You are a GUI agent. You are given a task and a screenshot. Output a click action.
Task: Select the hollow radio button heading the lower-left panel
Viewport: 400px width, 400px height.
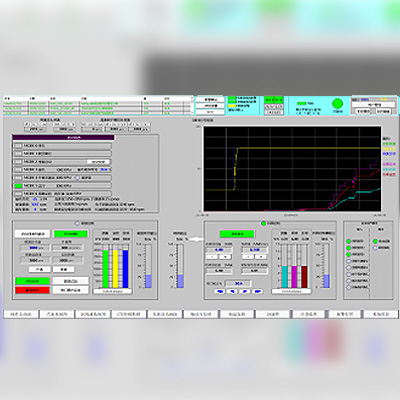tap(77, 223)
